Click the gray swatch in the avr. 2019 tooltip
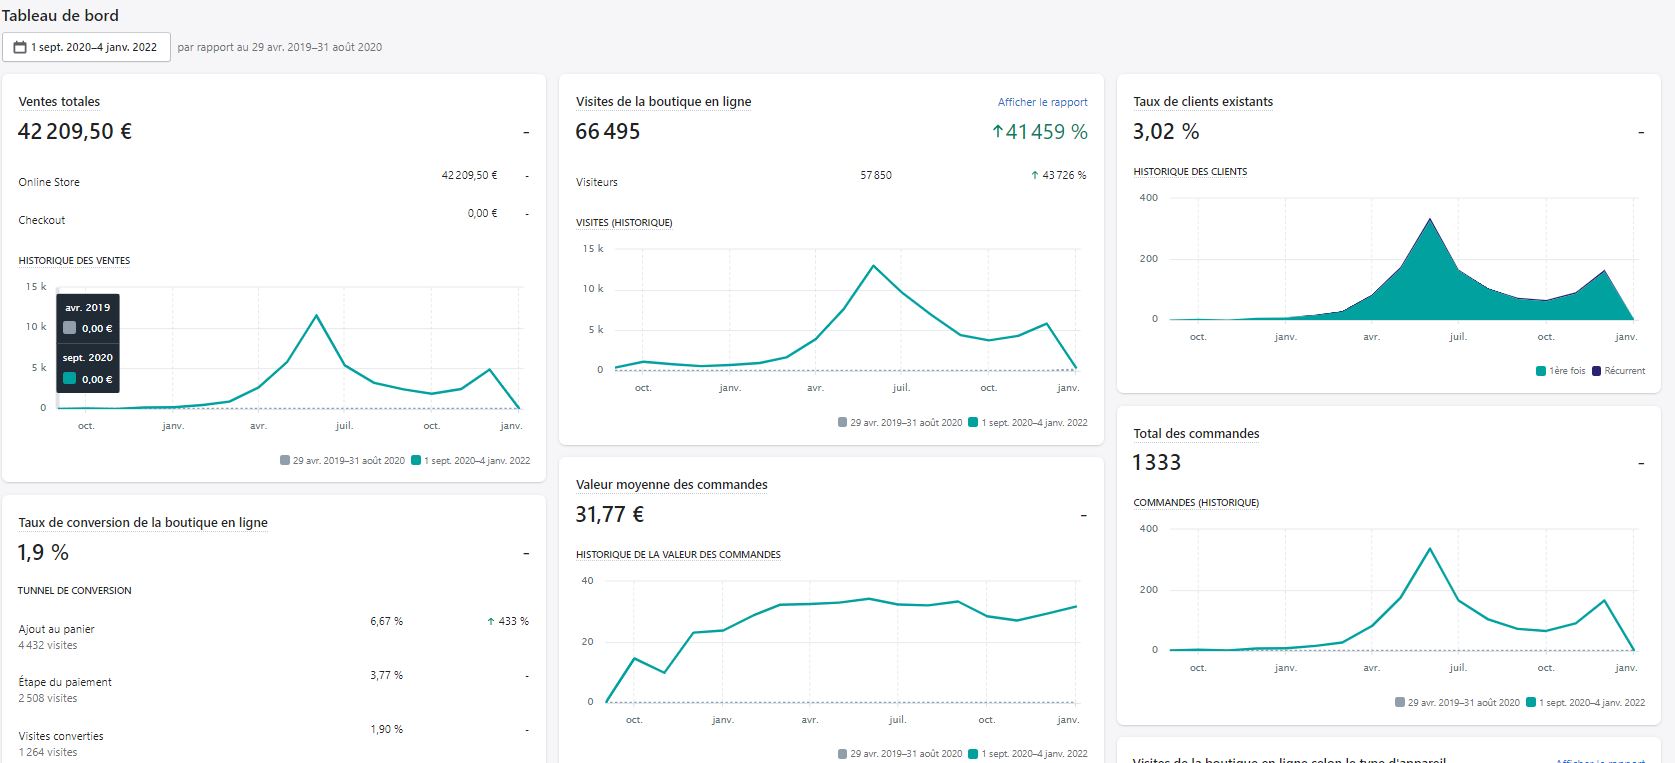This screenshot has height=763, width=1675. point(69,328)
